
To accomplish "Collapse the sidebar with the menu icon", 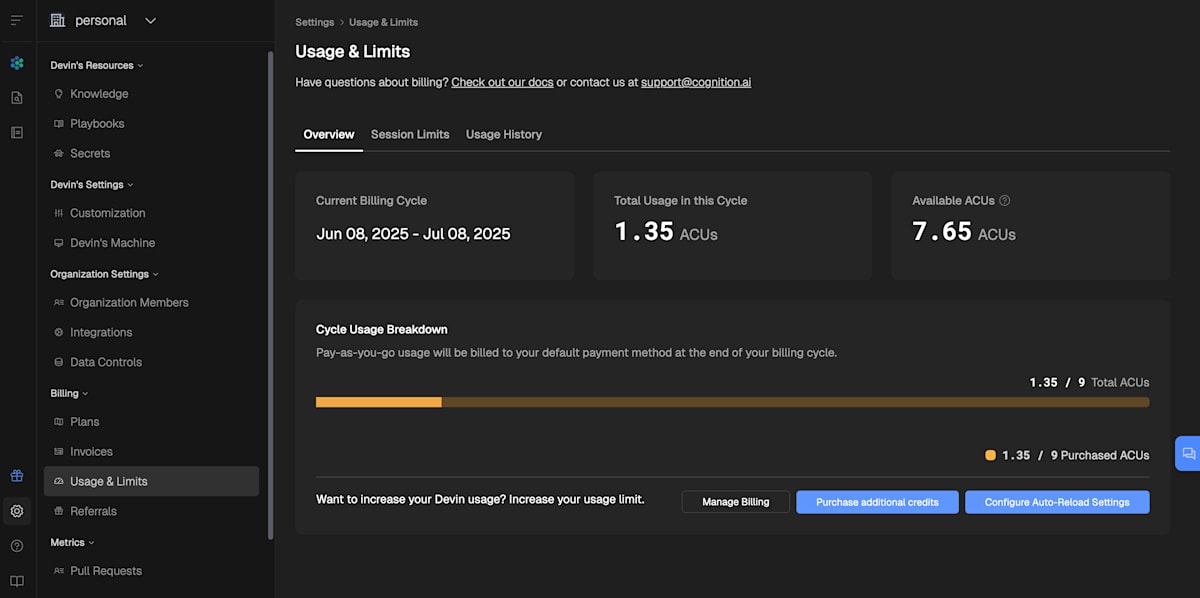I will [16, 20].
